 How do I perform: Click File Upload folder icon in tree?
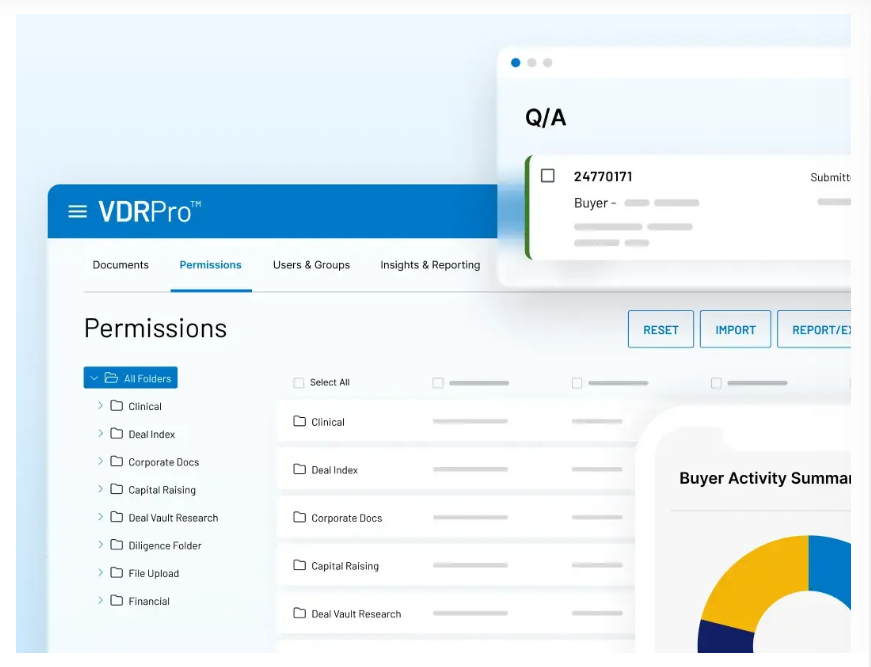[117, 573]
